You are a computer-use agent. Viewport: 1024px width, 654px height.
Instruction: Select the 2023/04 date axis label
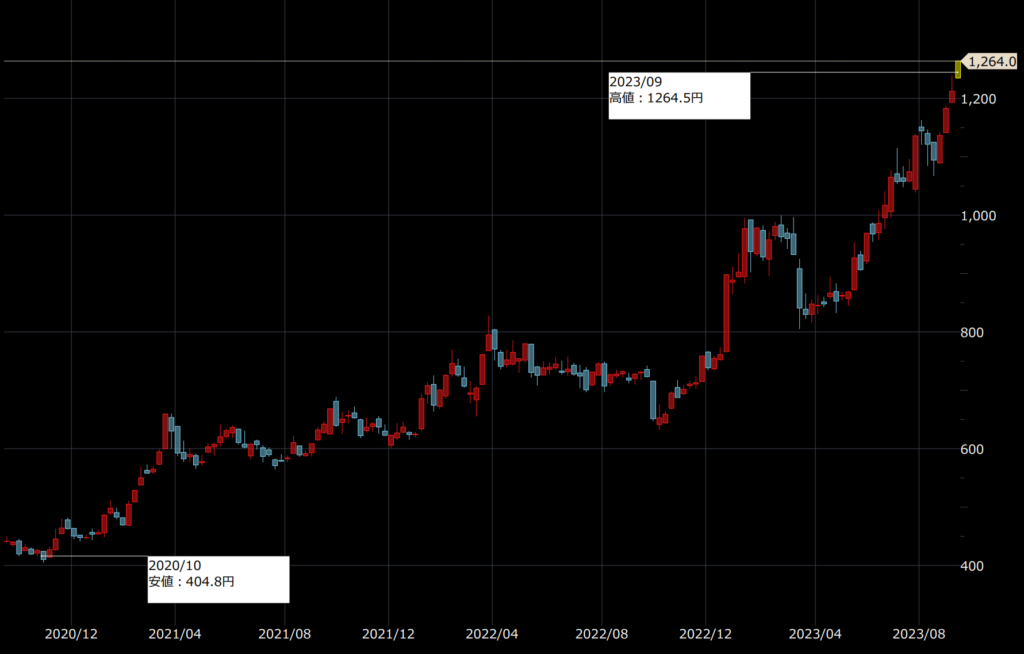[815, 634]
